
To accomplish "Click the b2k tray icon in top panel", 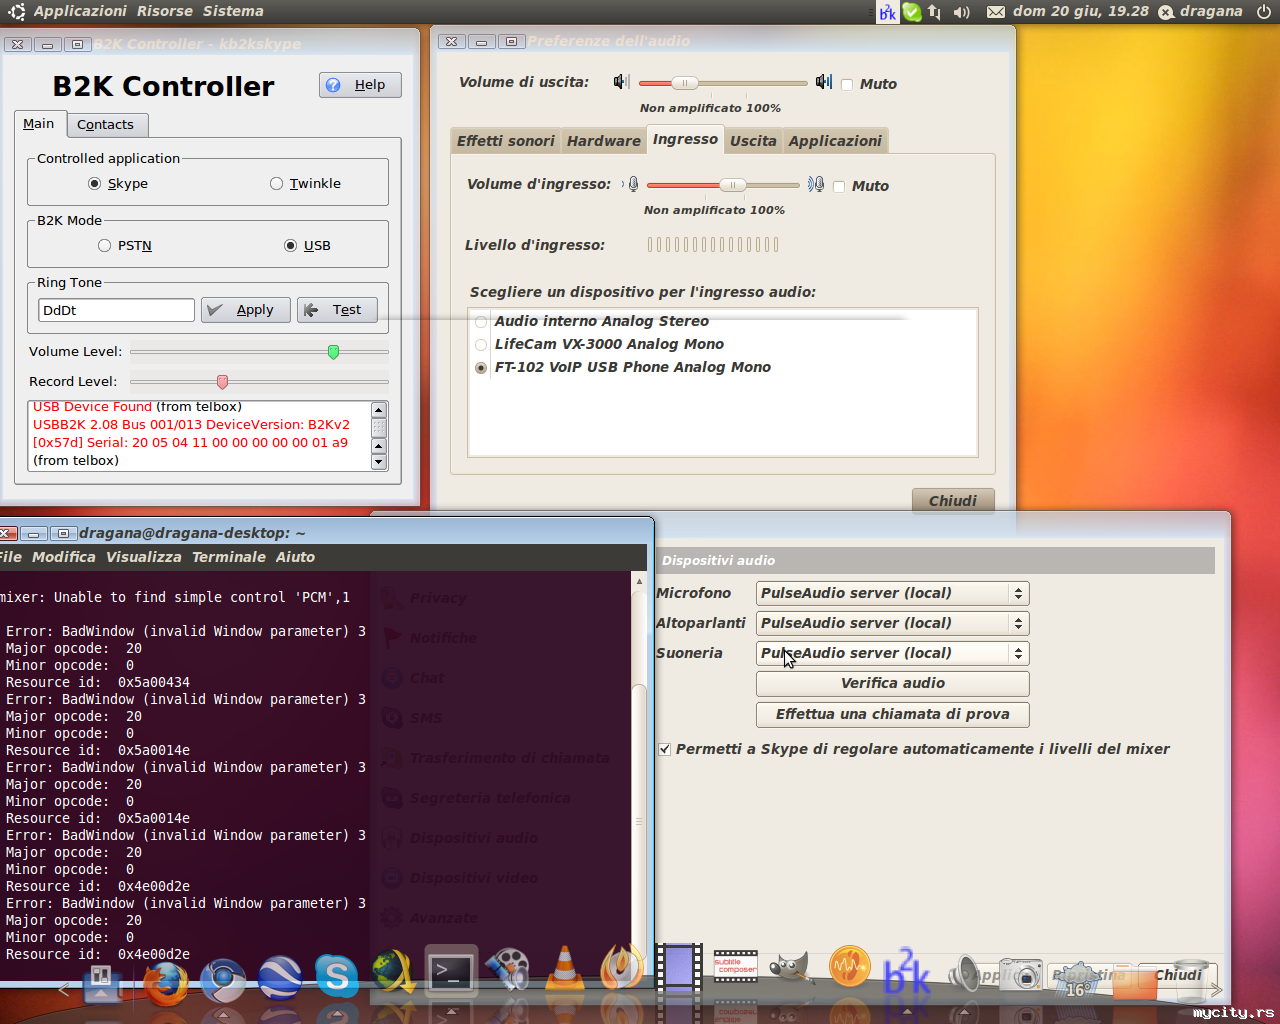I will coord(887,12).
